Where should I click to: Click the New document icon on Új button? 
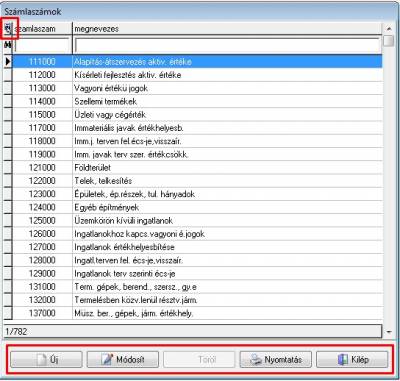tap(42, 360)
